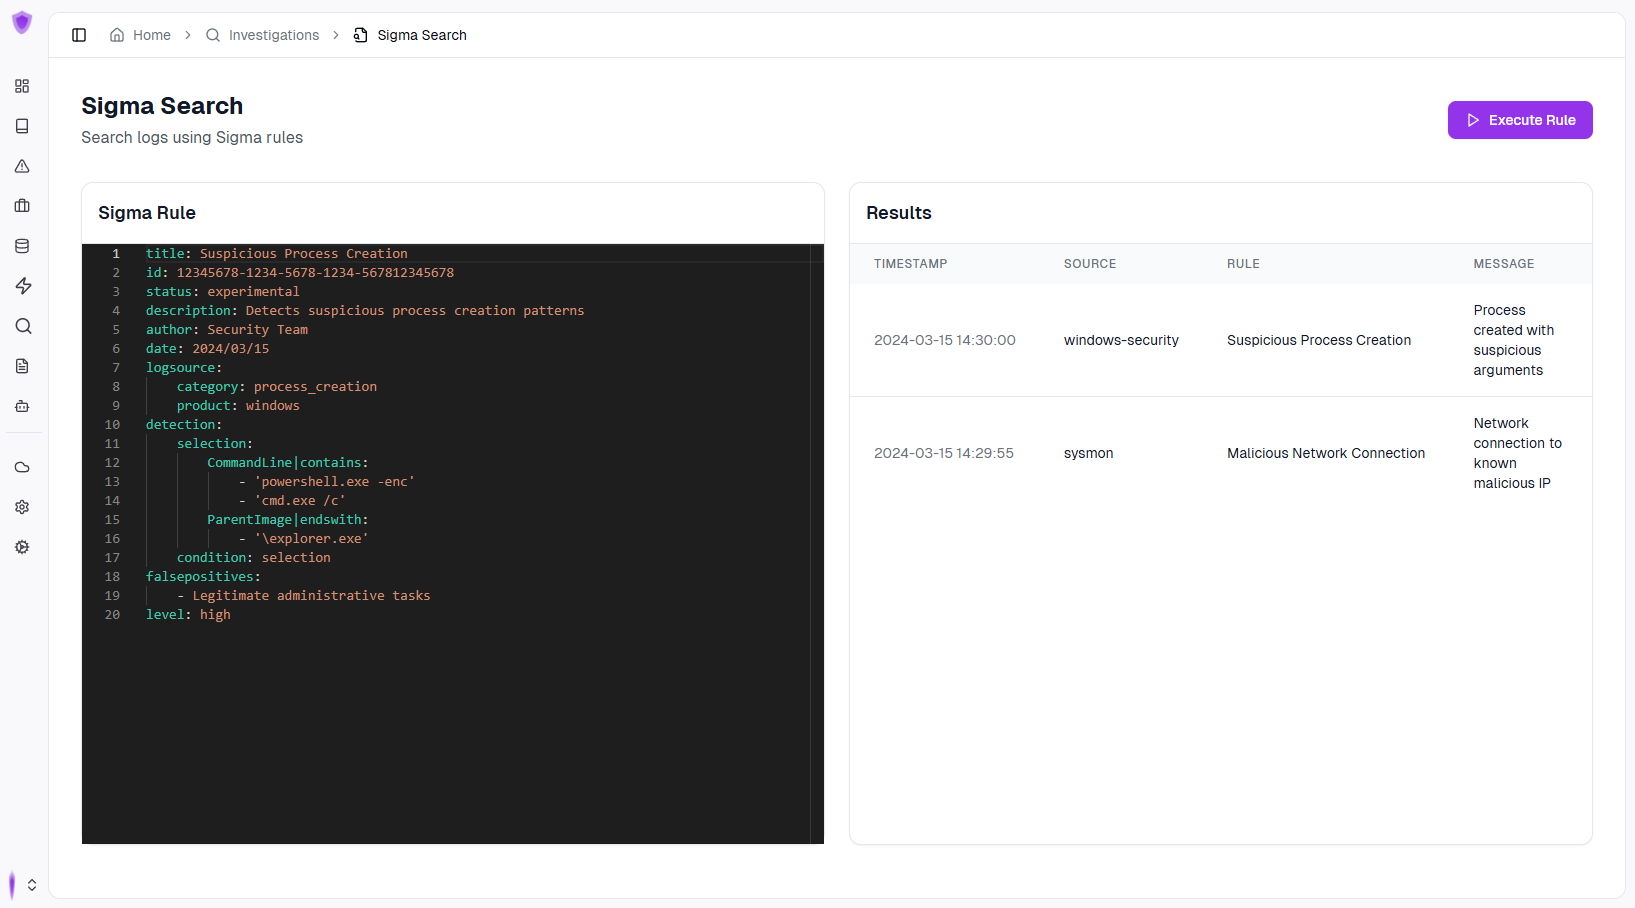Open the book icon in sidebar
The height and width of the screenshot is (908, 1635).
click(x=22, y=126)
